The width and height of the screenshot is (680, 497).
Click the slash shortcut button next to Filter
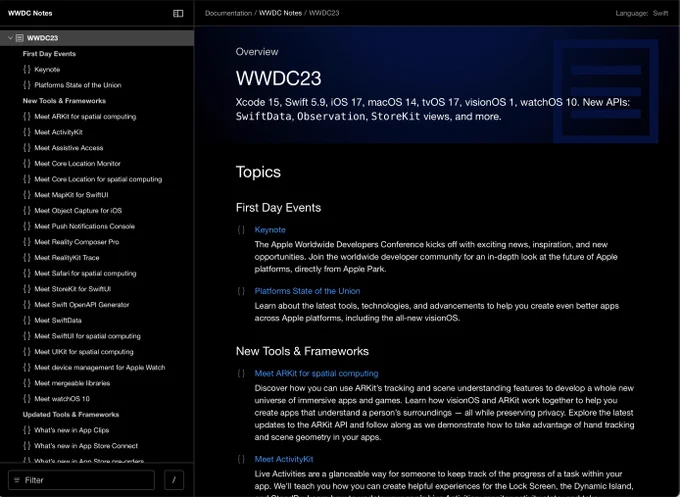coord(174,480)
